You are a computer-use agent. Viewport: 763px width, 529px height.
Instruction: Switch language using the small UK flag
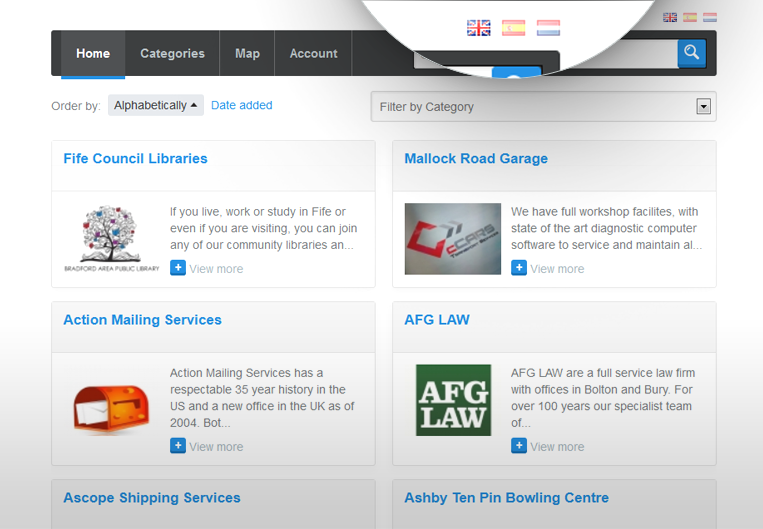(x=670, y=18)
